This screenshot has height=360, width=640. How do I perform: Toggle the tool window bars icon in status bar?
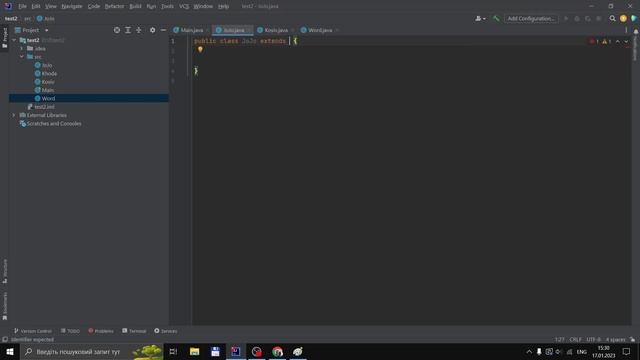[x=5, y=339]
